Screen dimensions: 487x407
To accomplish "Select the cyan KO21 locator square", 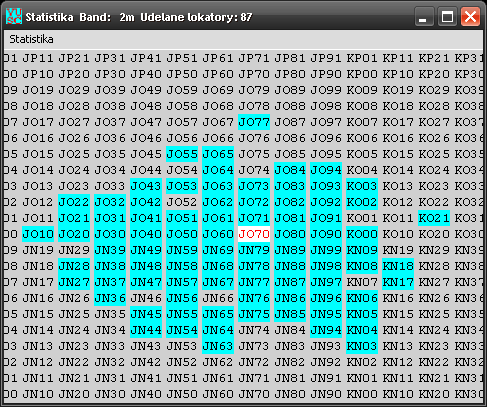I will click(x=434, y=218).
